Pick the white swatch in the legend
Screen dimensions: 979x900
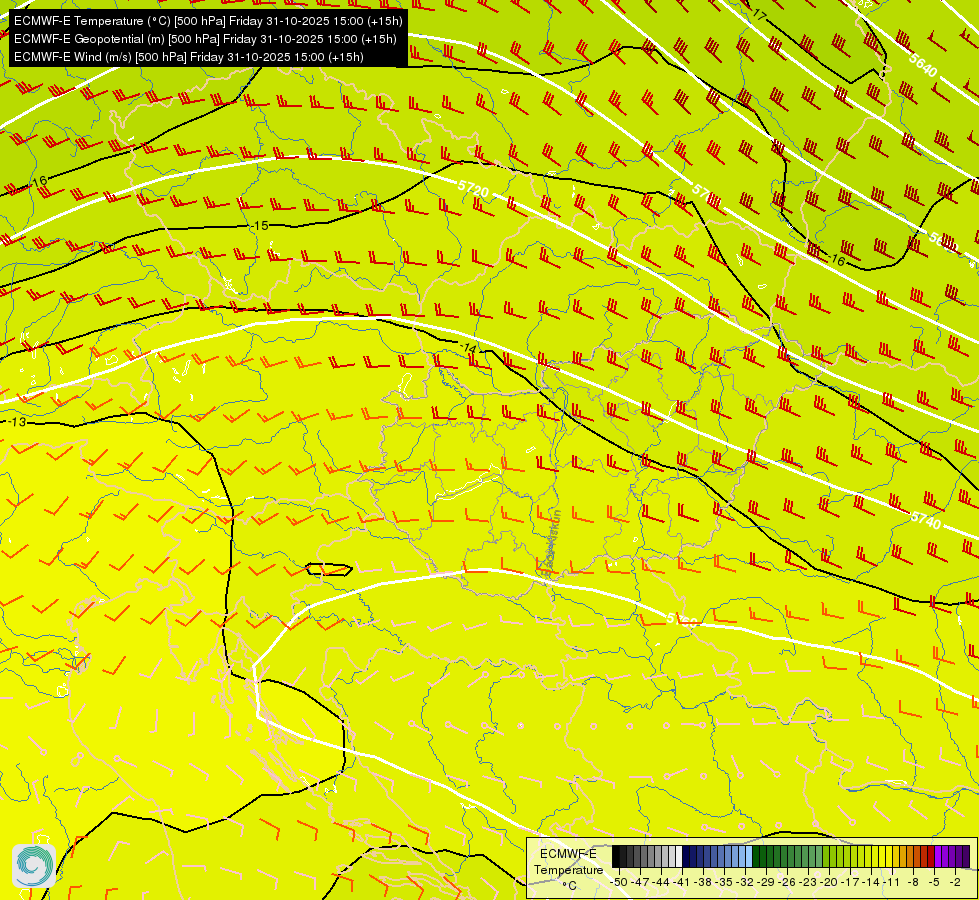click(679, 856)
